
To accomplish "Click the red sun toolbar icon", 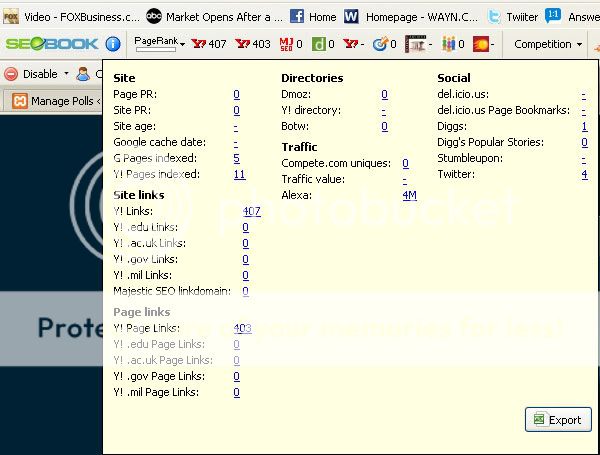I will 481,44.
